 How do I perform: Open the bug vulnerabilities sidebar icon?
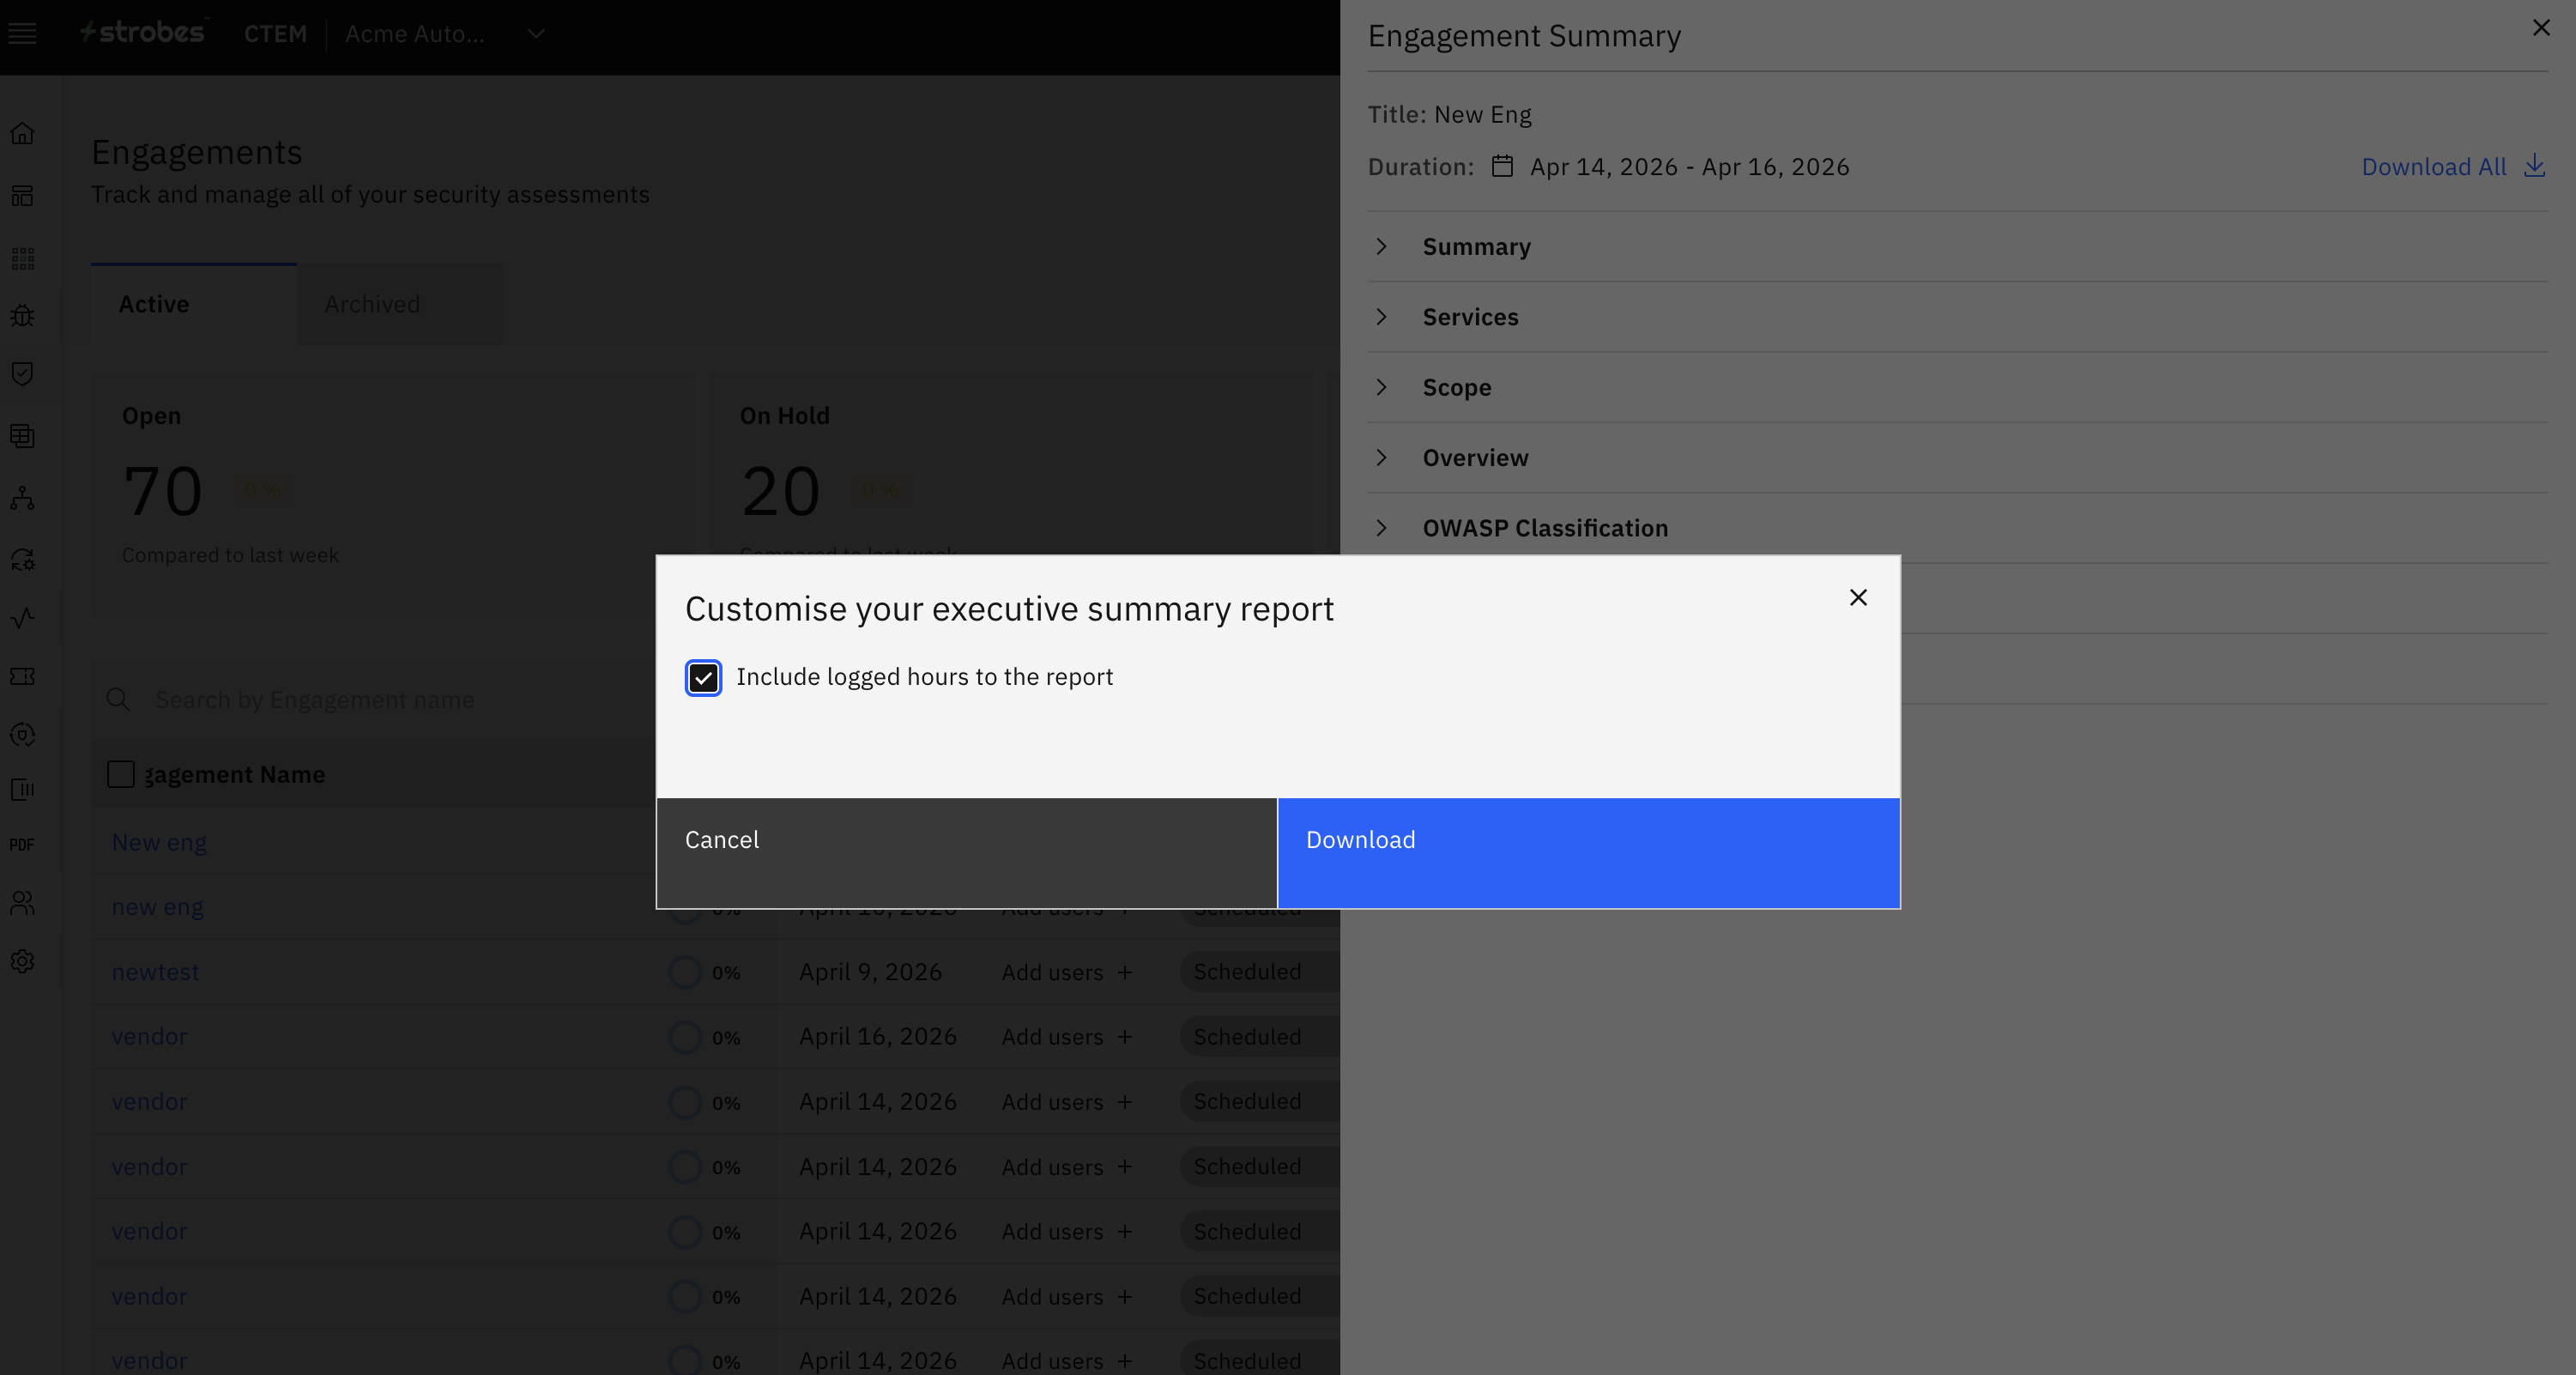22,316
